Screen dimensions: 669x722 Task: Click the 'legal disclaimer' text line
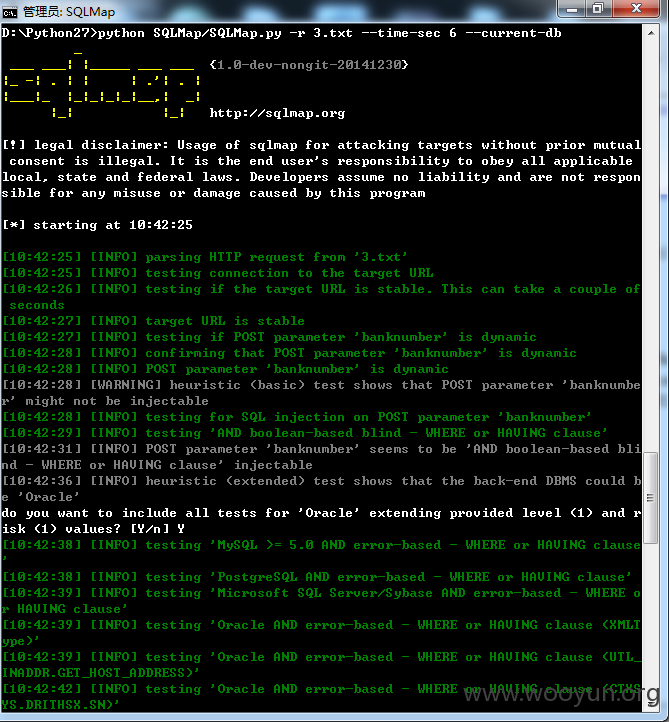tap(321, 145)
